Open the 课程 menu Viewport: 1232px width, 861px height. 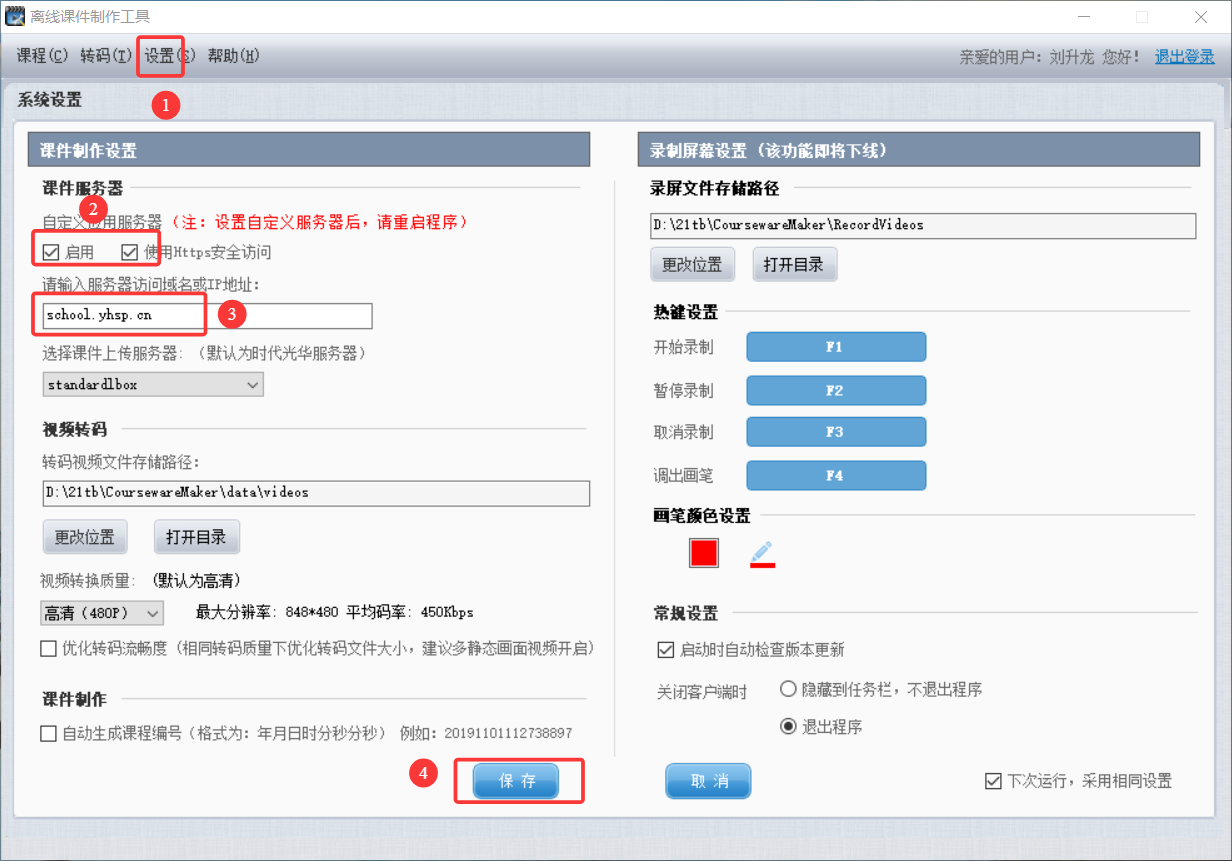pyautogui.click(x=42, y=56)
